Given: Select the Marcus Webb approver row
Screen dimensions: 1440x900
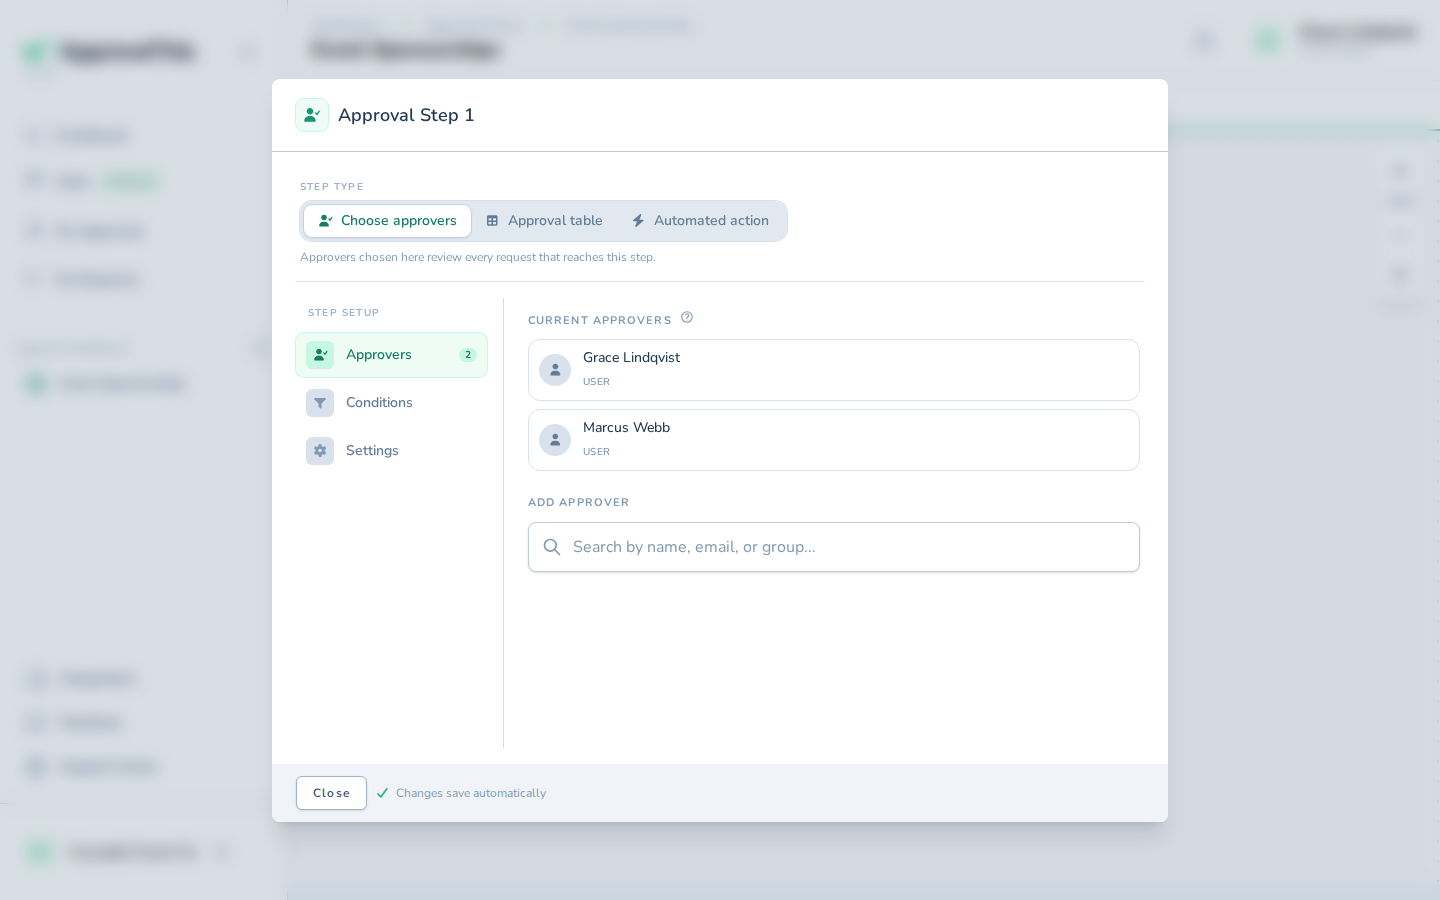Looking at the screenshot, I should pyautogui.click(x=834, y=440).
